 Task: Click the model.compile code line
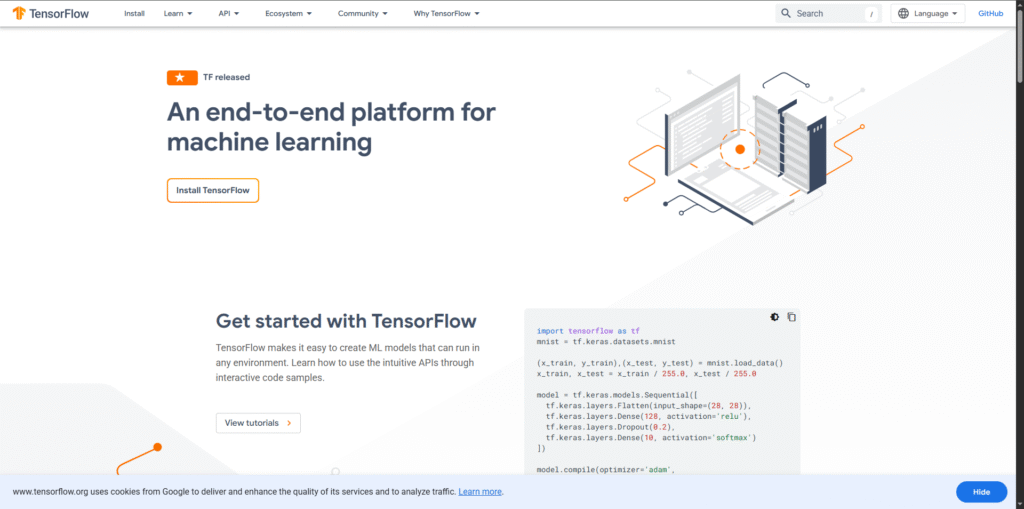(603, 469)
